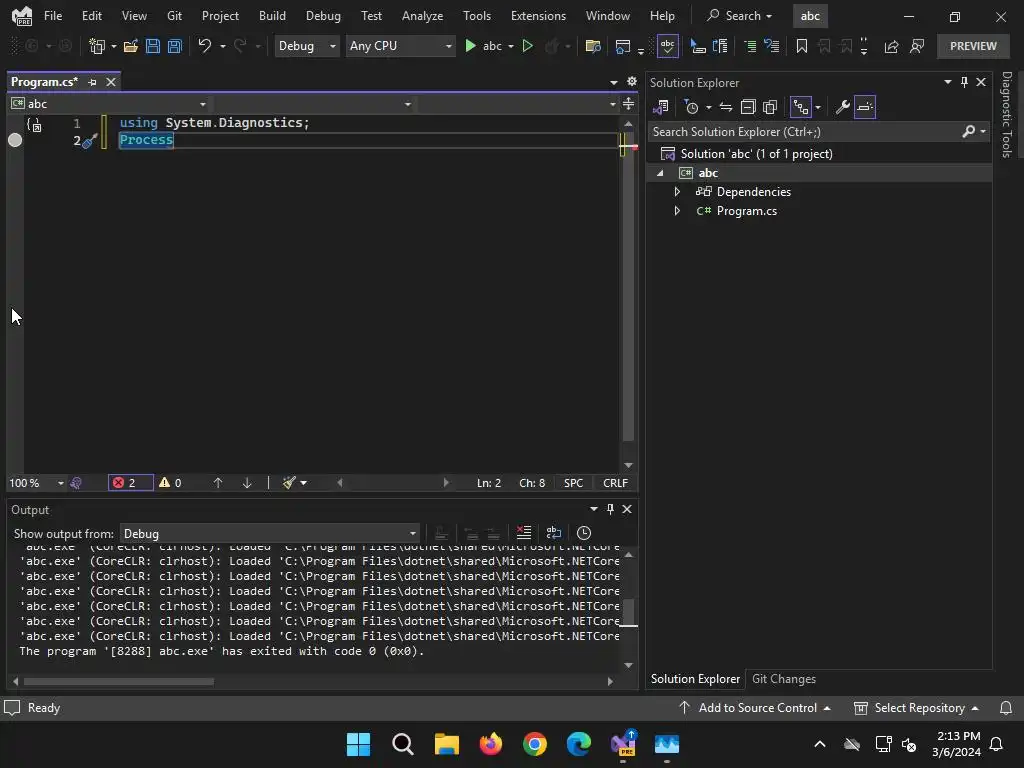
Task: Undo the last edit using Undo icon
Action: pyautogui.click(x=204, y=46)
